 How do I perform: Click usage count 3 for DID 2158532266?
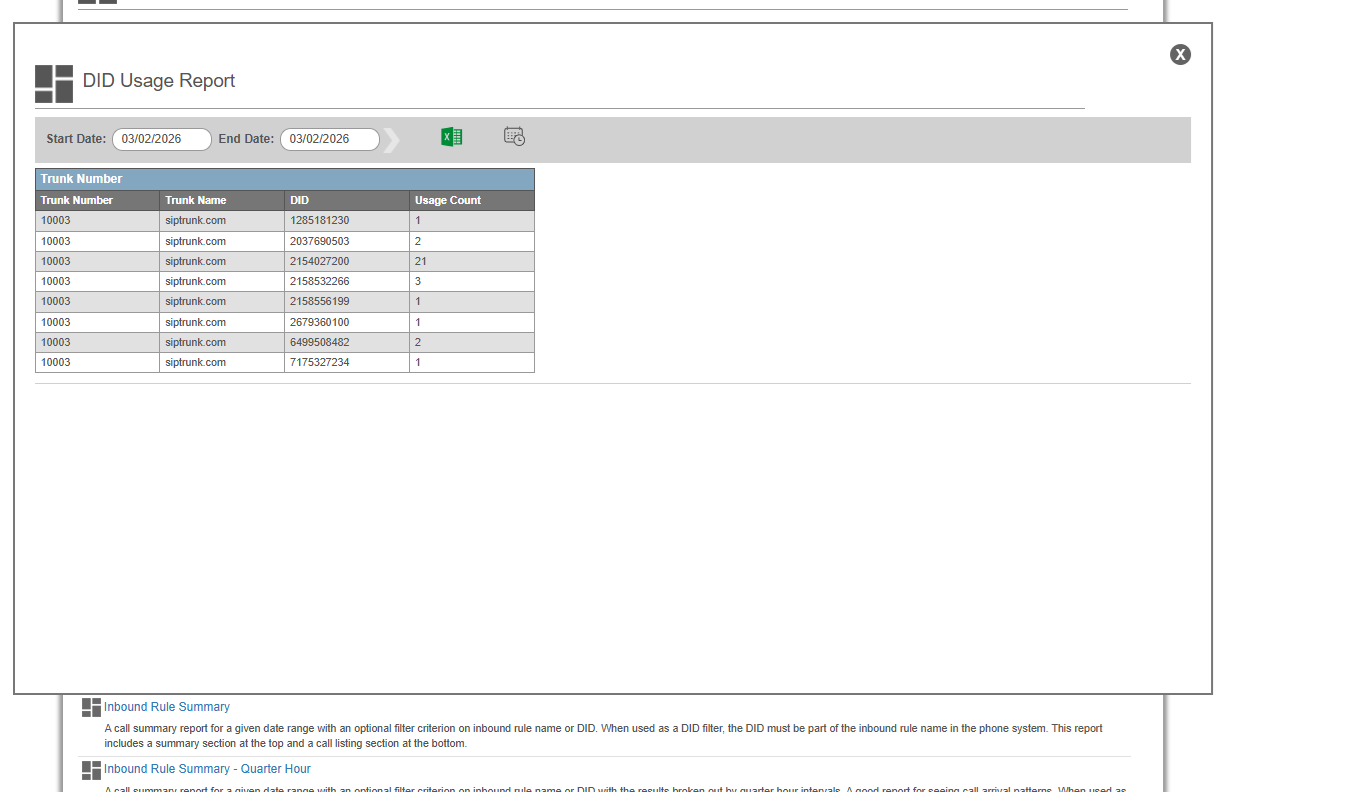418,282
